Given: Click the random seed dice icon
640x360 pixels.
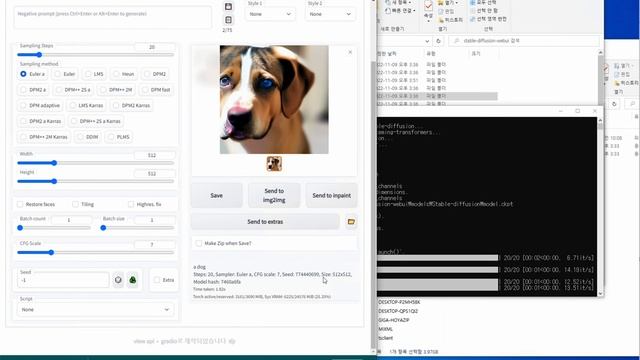Looking at the screenshot, I should point(118,280).
